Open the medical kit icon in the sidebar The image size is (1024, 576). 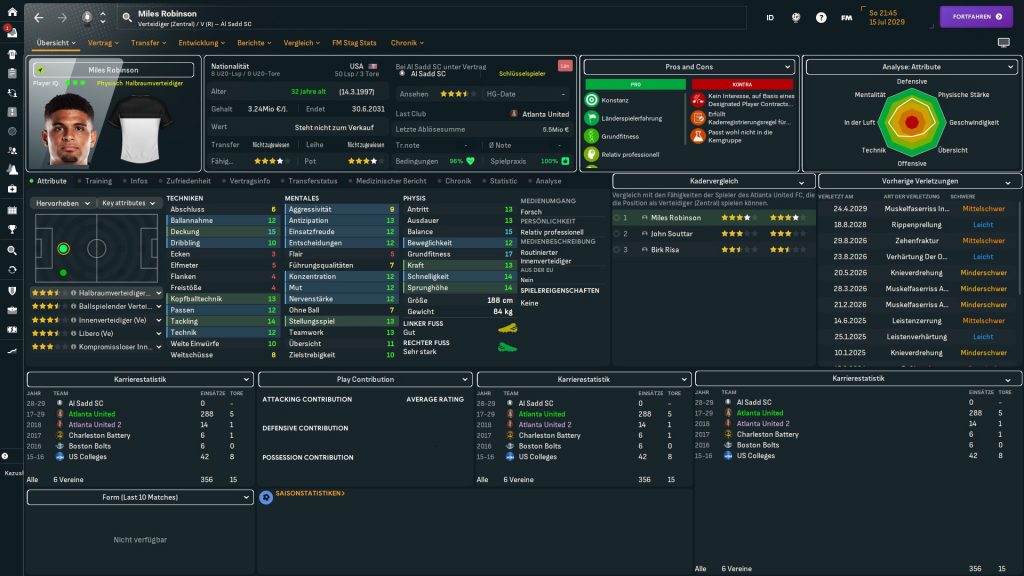click(x=11, y=189)
